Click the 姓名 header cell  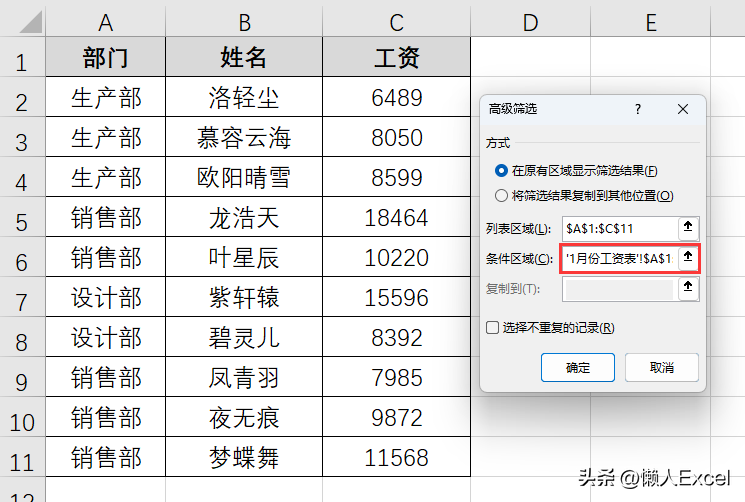pos(244,57)
